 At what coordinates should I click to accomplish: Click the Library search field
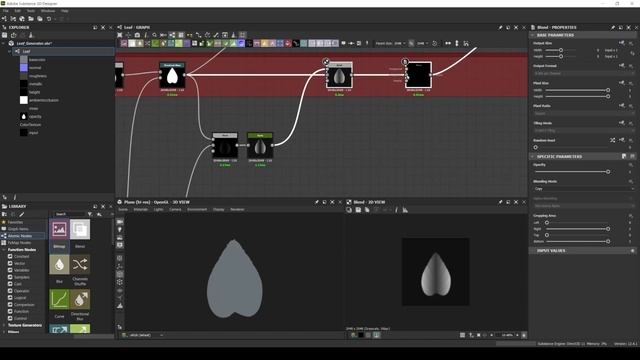[x=70, y=214]
